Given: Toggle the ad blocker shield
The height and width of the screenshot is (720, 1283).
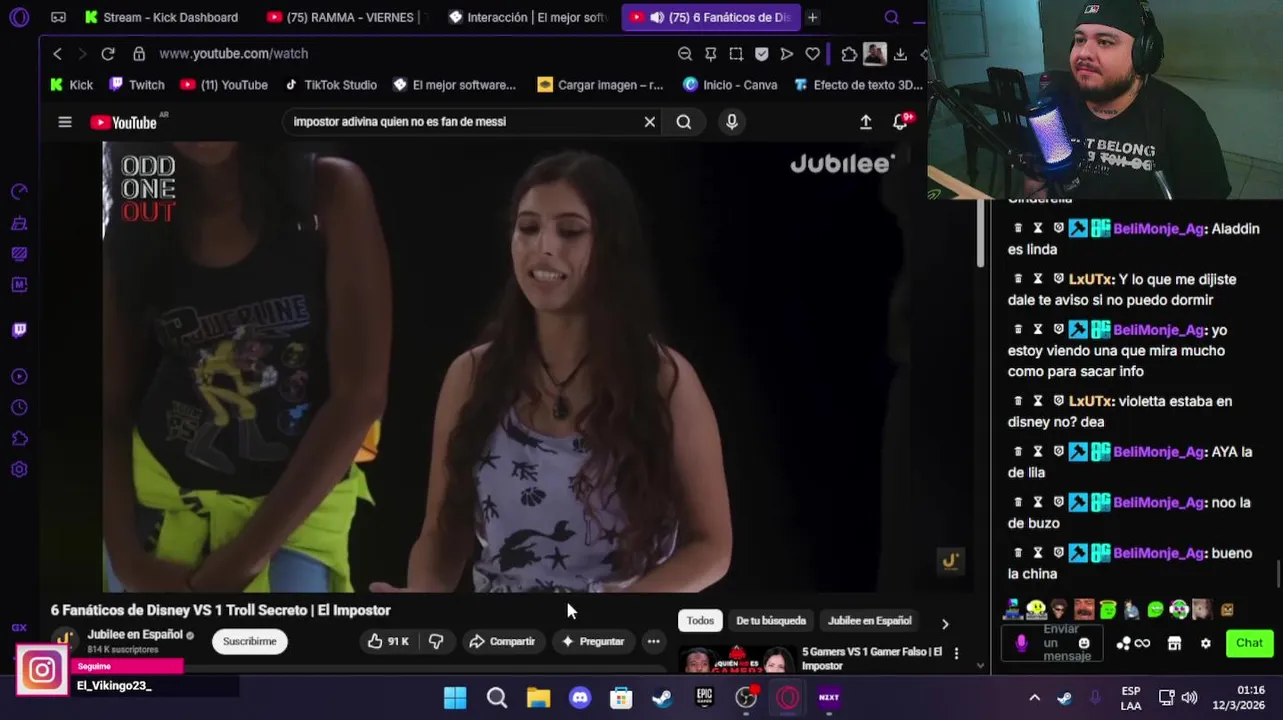Looking at the screenshot, I should coord(761,54).
